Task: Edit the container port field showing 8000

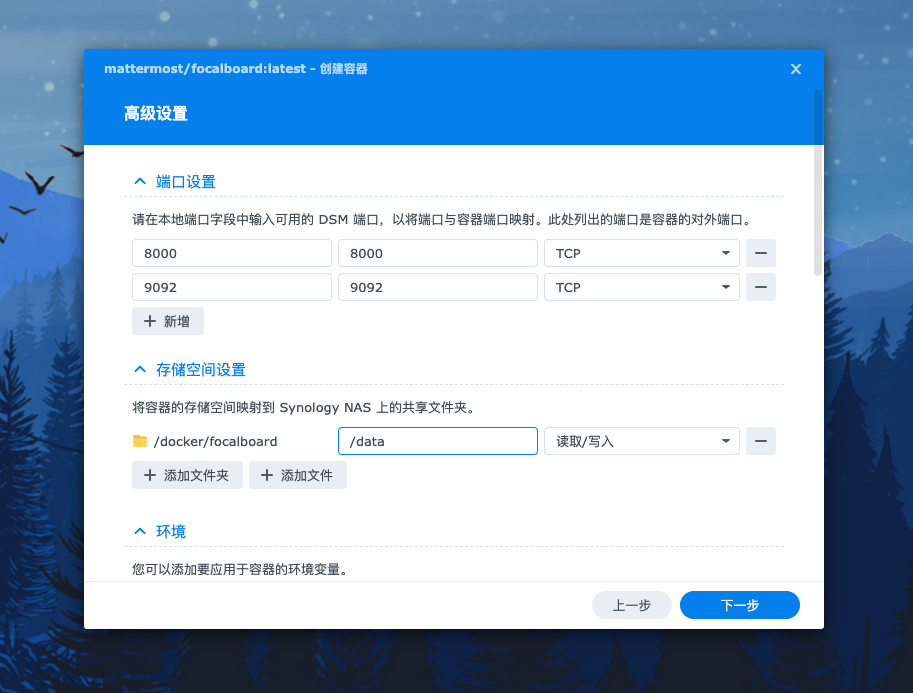Action: 438,253
